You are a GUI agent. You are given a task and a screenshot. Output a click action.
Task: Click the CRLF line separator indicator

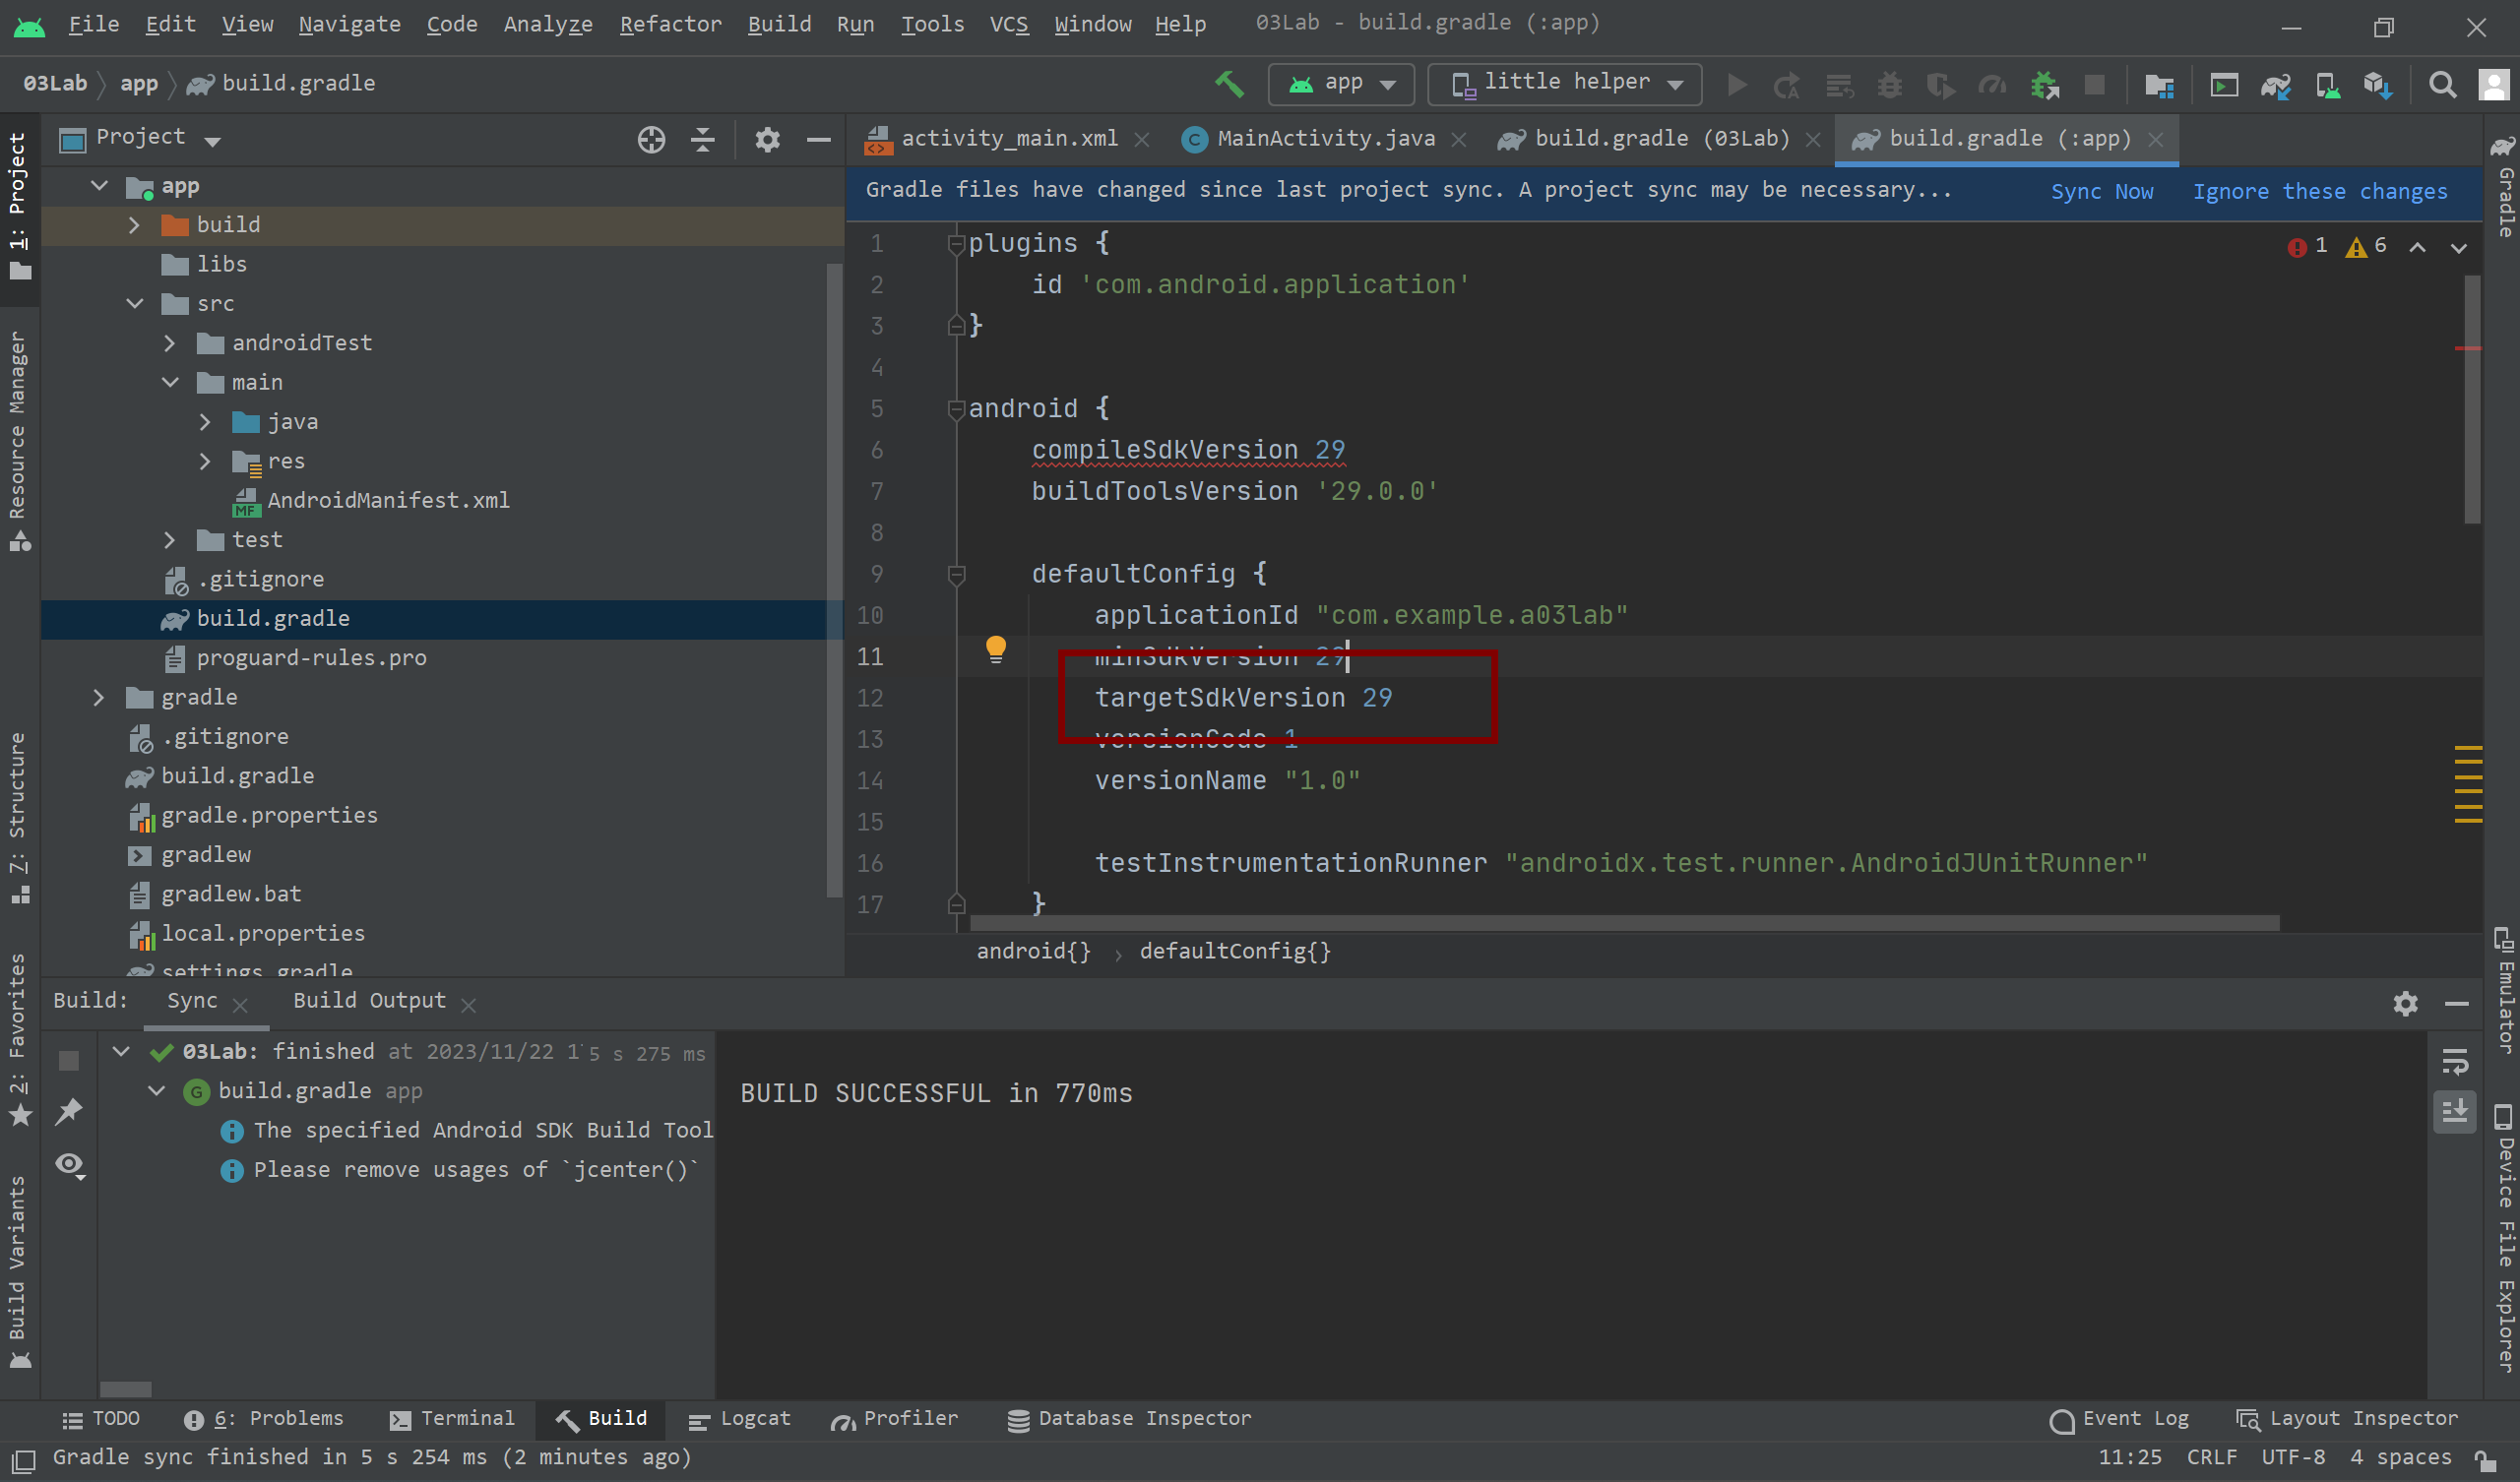pos(2211,1458)
